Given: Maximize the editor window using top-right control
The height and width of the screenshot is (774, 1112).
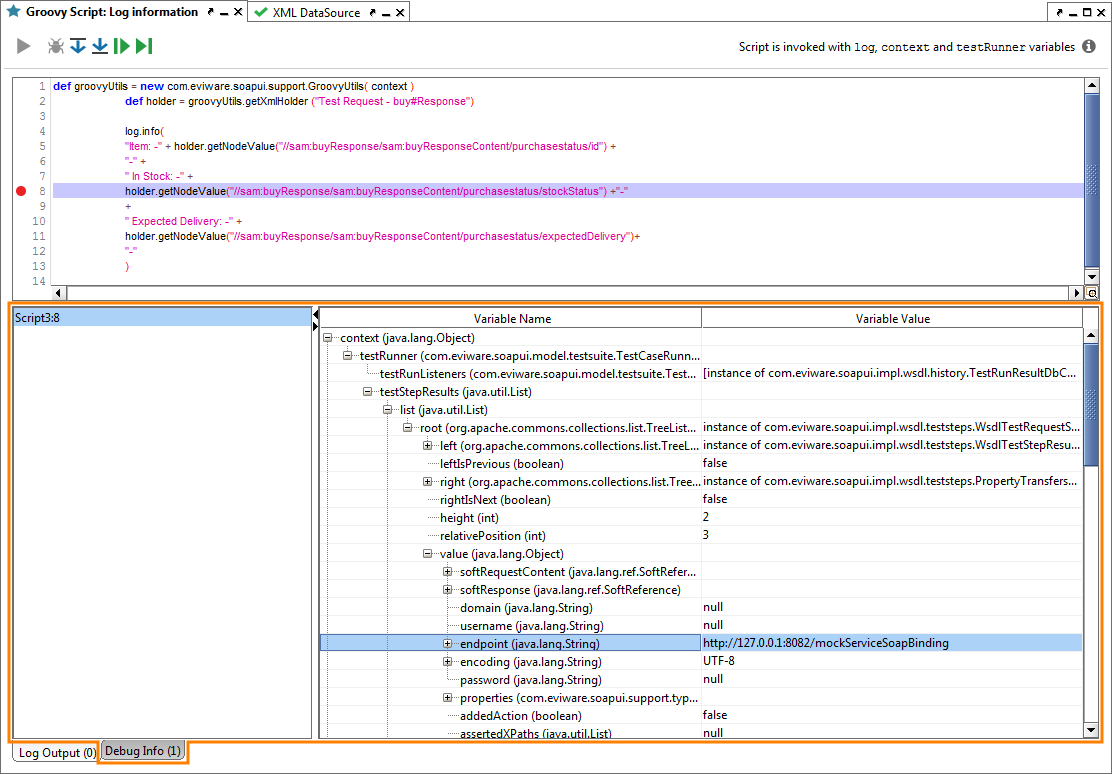Looking at the screenshot, I should click(x=1086, y=13).
